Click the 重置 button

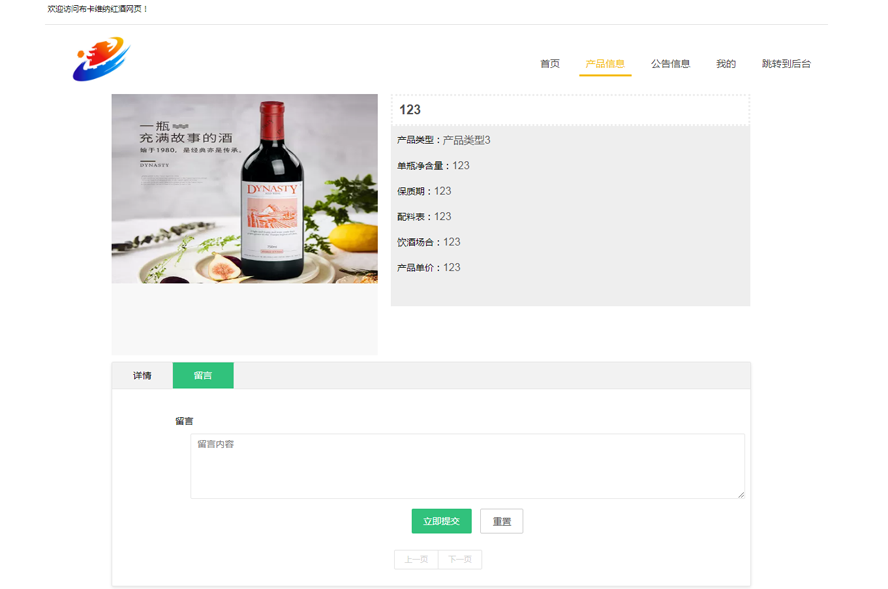(501, 521)
